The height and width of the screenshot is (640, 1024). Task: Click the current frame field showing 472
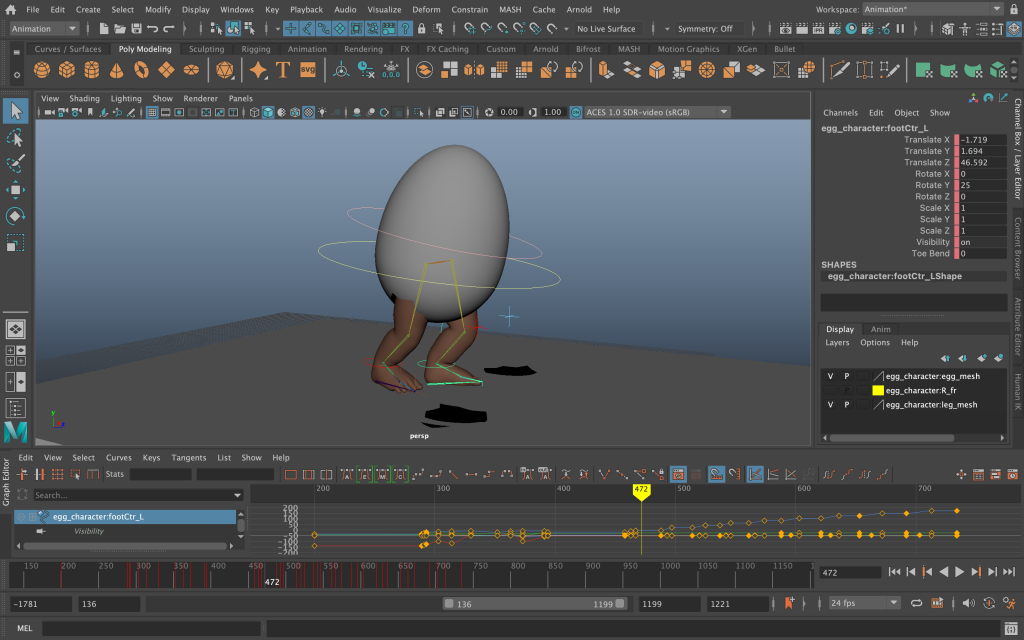coord(850,573)
